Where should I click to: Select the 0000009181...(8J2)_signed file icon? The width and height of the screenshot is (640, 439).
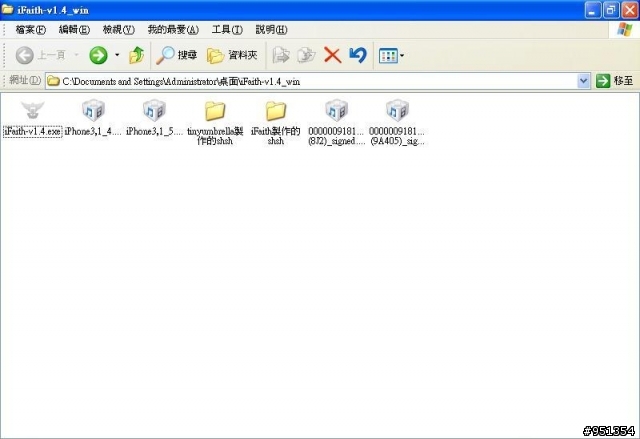pyautogui.click(x=336, y=110)
